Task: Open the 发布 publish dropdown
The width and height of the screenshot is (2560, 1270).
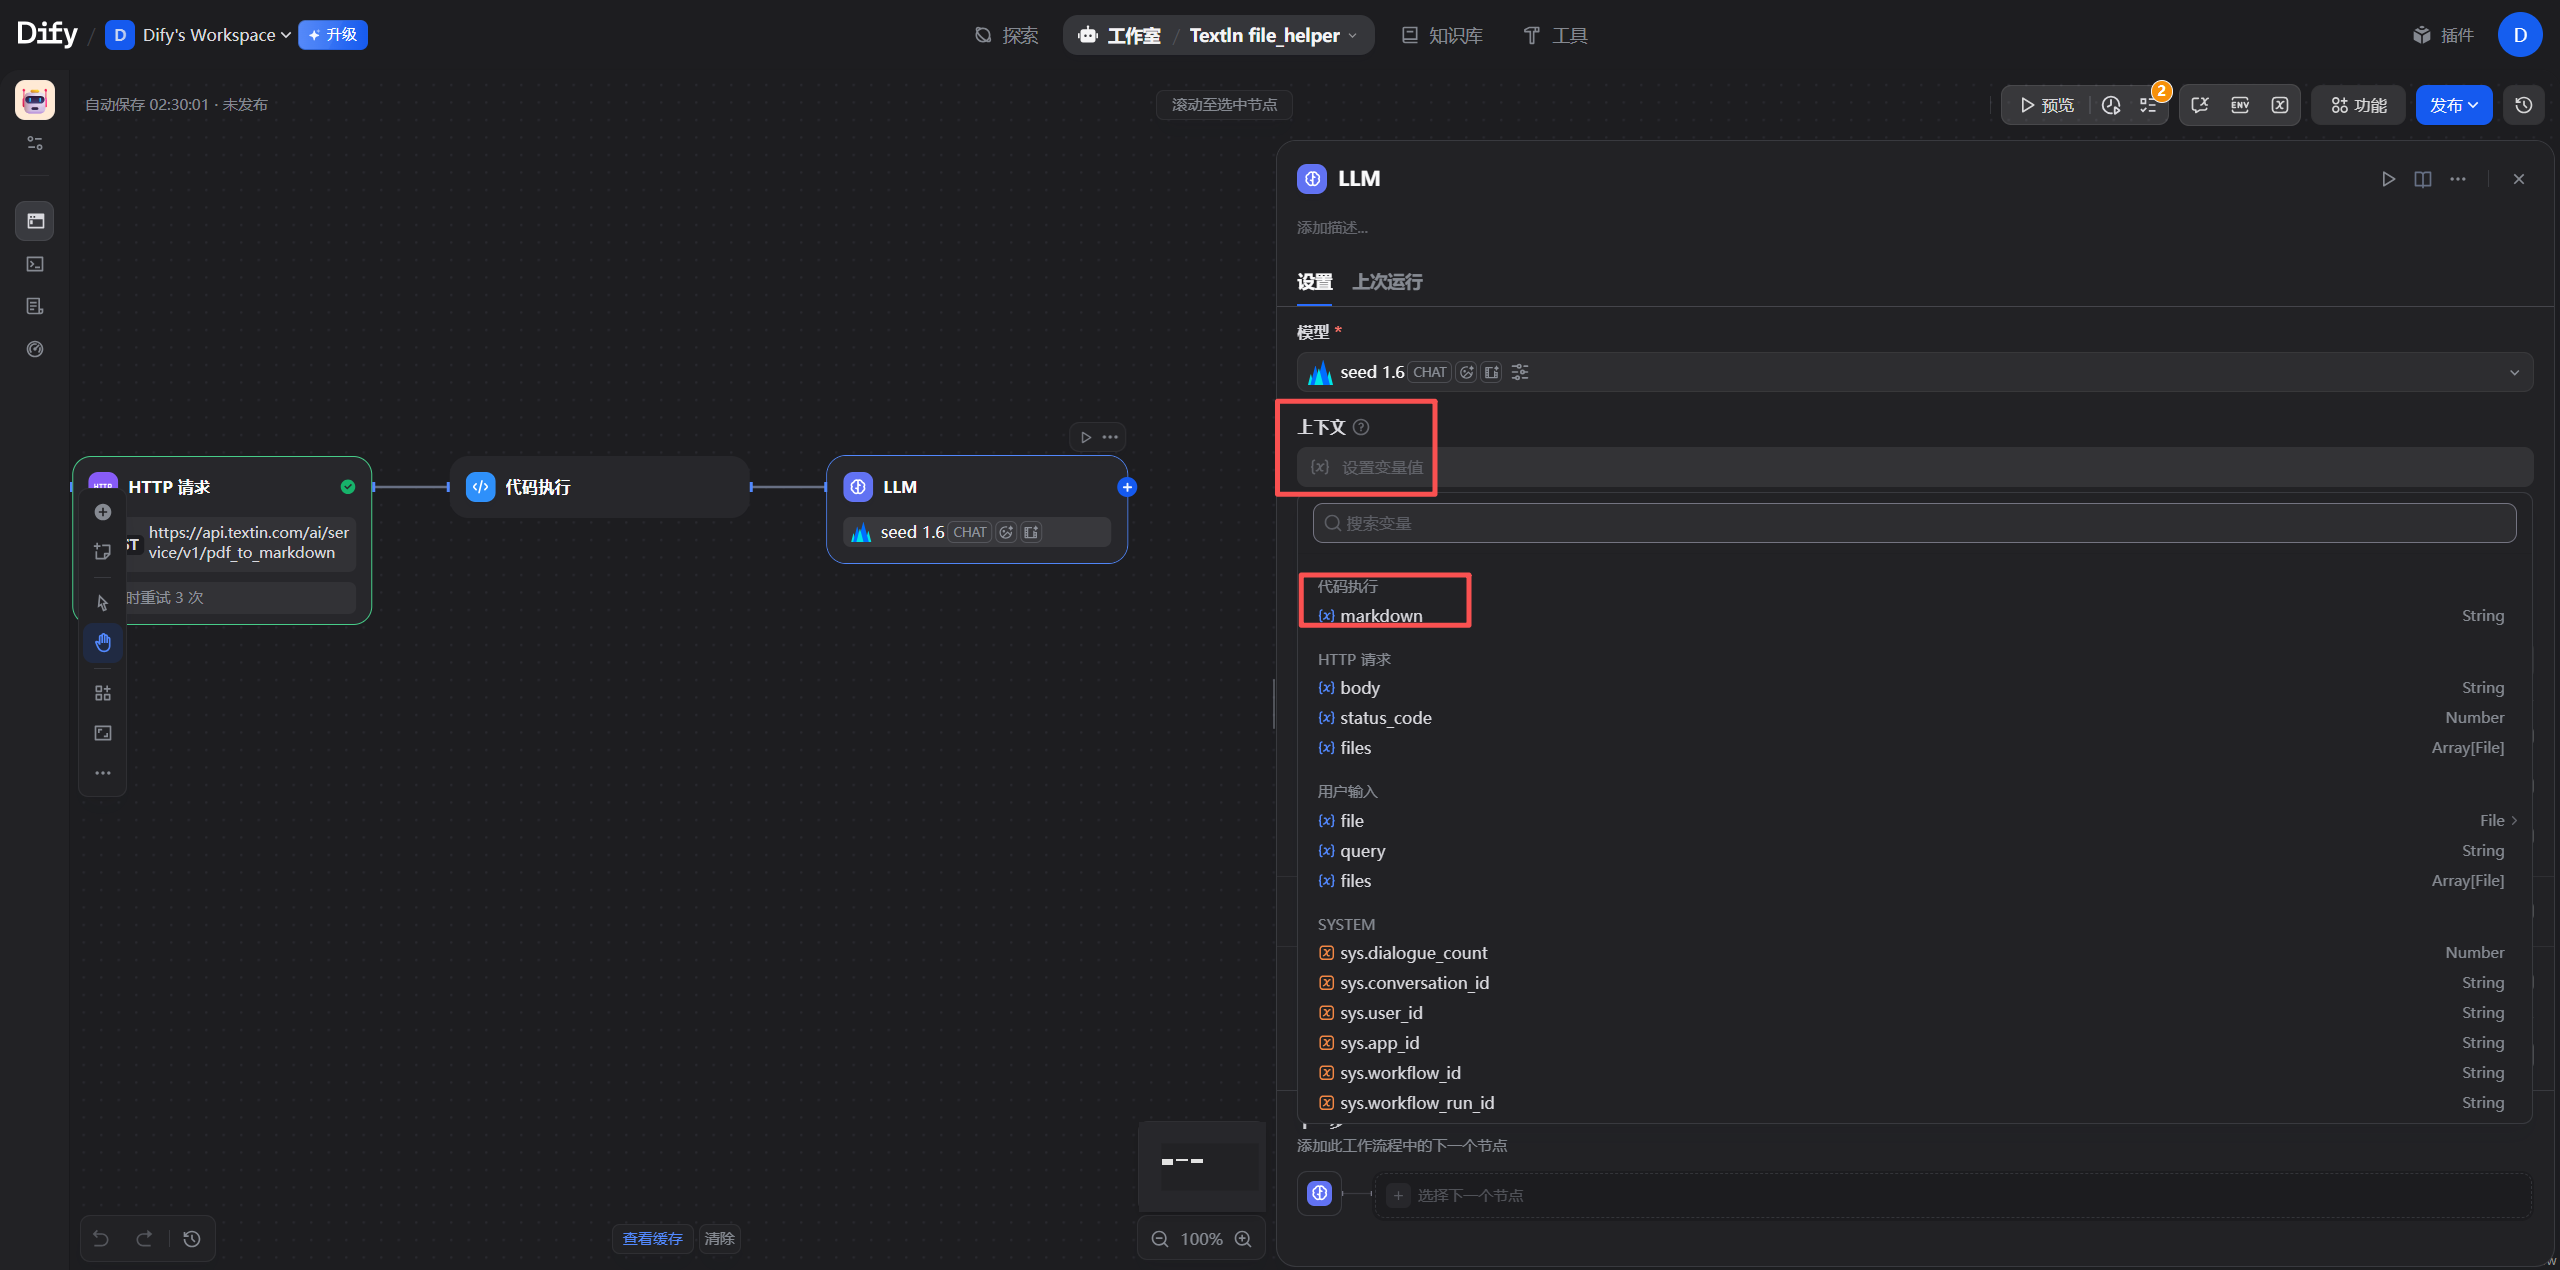Action: point(2453,105)
